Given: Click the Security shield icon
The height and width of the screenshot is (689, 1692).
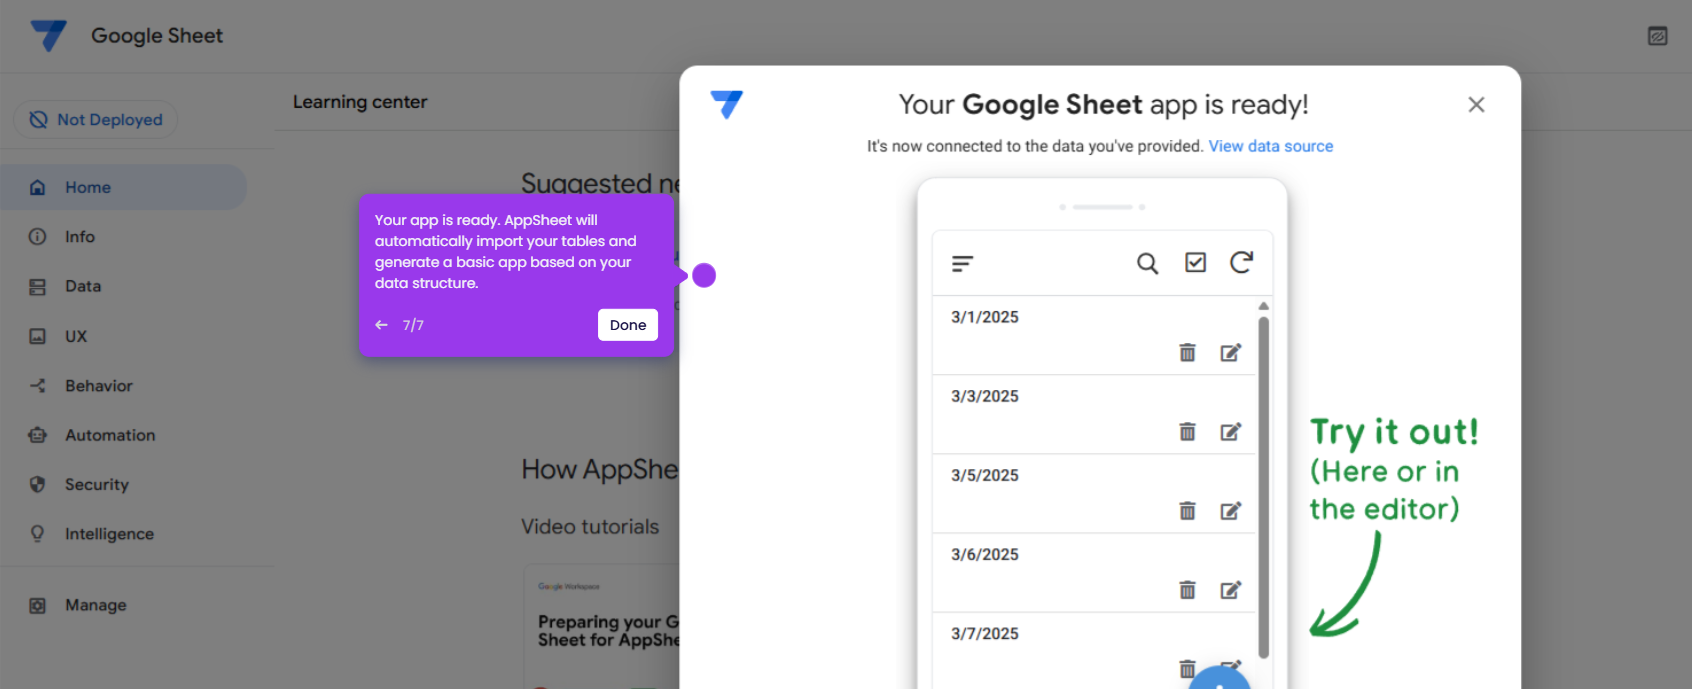Looking at the screenshot, I should 37,484.
